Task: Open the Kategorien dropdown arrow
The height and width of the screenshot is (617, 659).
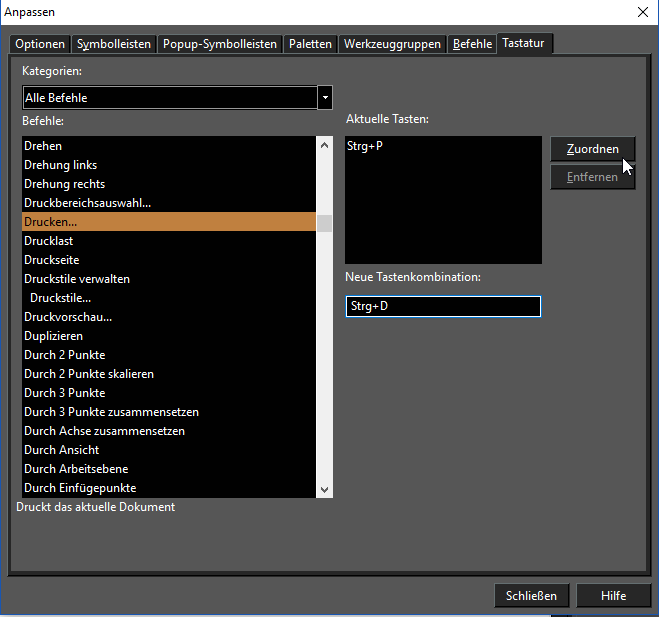Action: (x=325, y=98)
